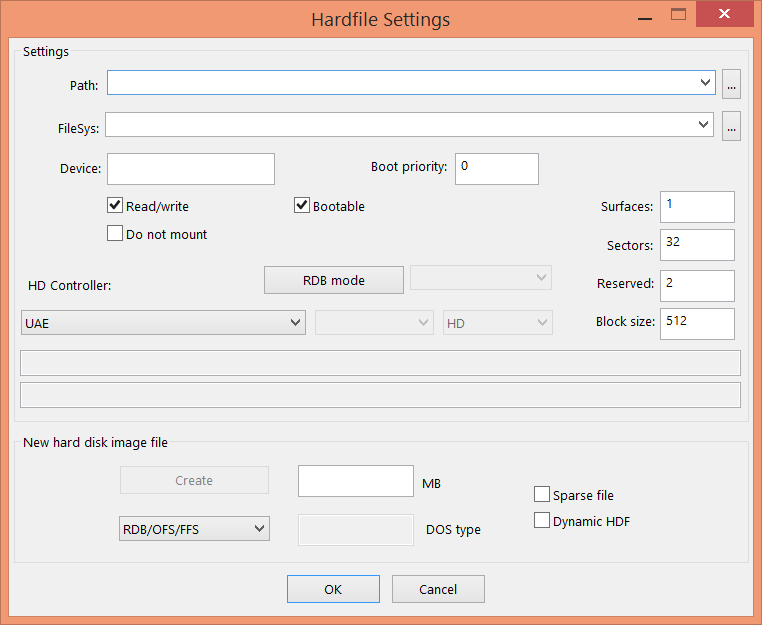Click the MB size input field

click(355, 481)
